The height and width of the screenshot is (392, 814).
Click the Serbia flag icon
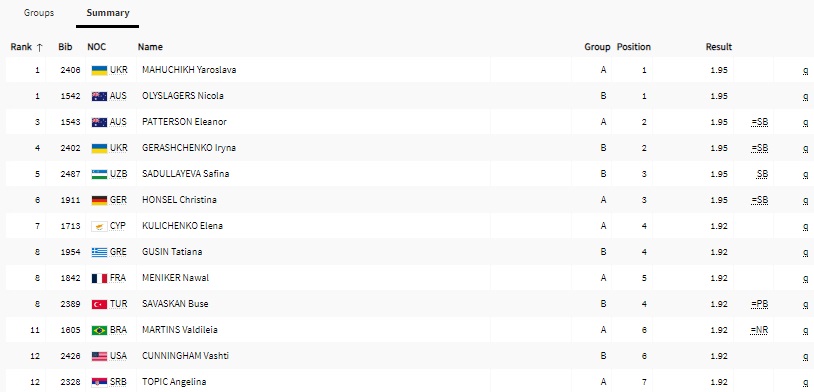[x=99, y=382]
